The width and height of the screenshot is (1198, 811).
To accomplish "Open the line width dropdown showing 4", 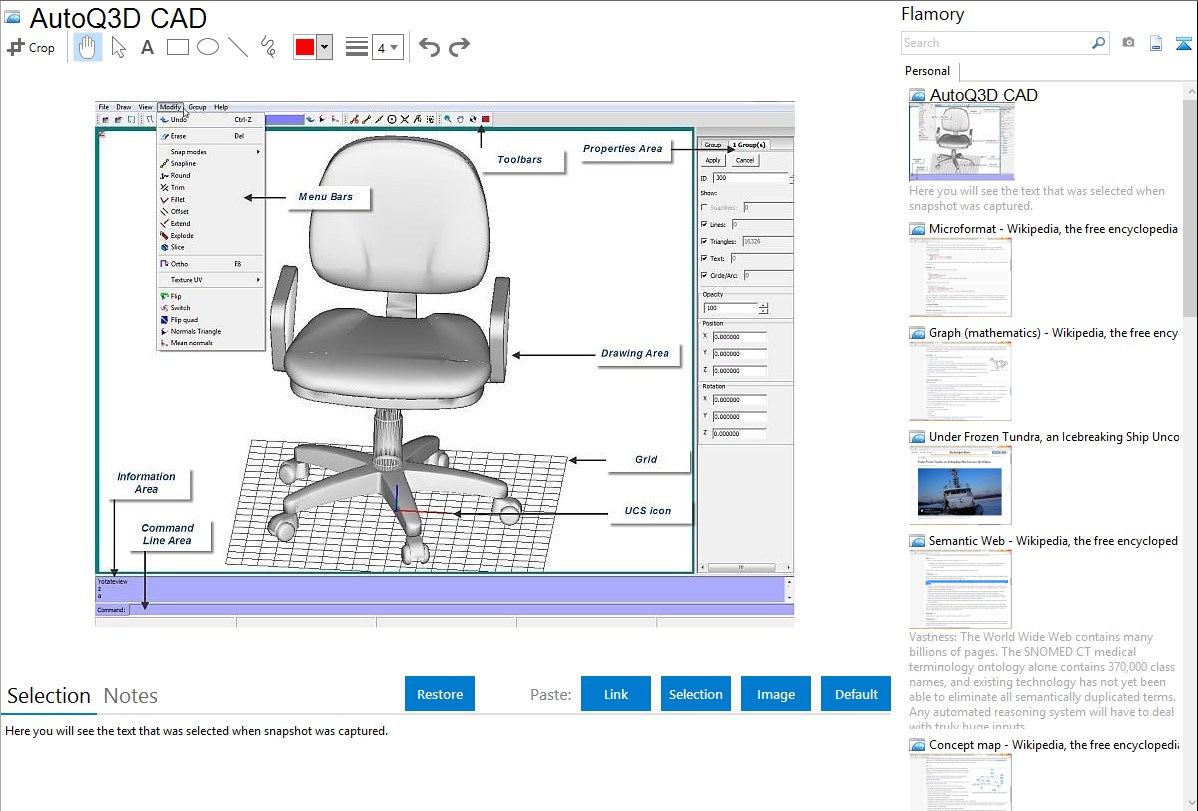I will pyautogui.click(x=387, y=47).
